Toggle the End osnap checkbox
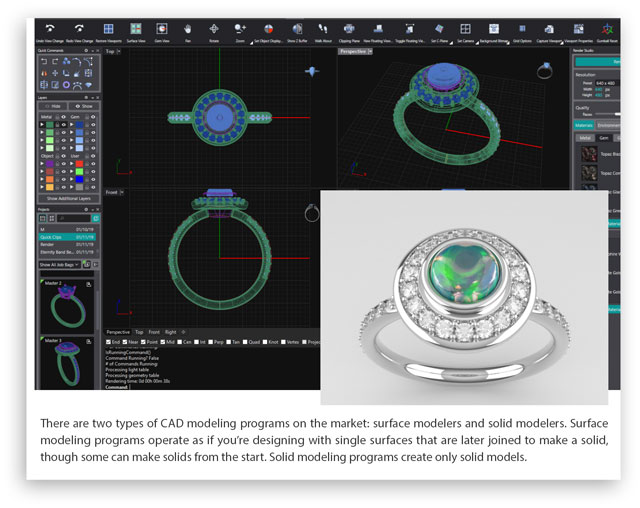The image size is (640, 508). (108, 342)
